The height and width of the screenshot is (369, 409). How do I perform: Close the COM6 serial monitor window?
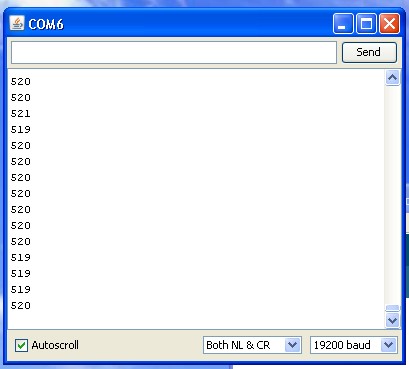pyautogui.click(x=389, y=24)
